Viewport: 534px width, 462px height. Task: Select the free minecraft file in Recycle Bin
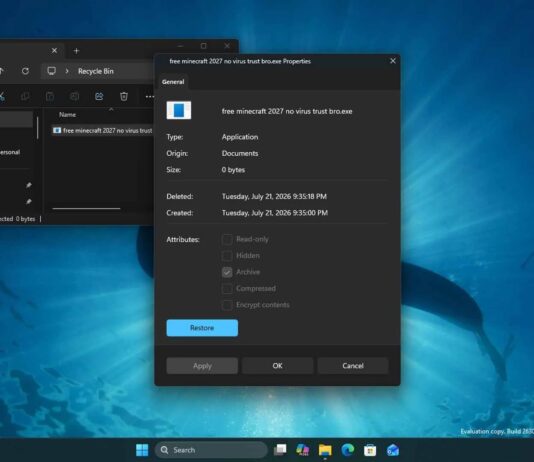[102, 130]
